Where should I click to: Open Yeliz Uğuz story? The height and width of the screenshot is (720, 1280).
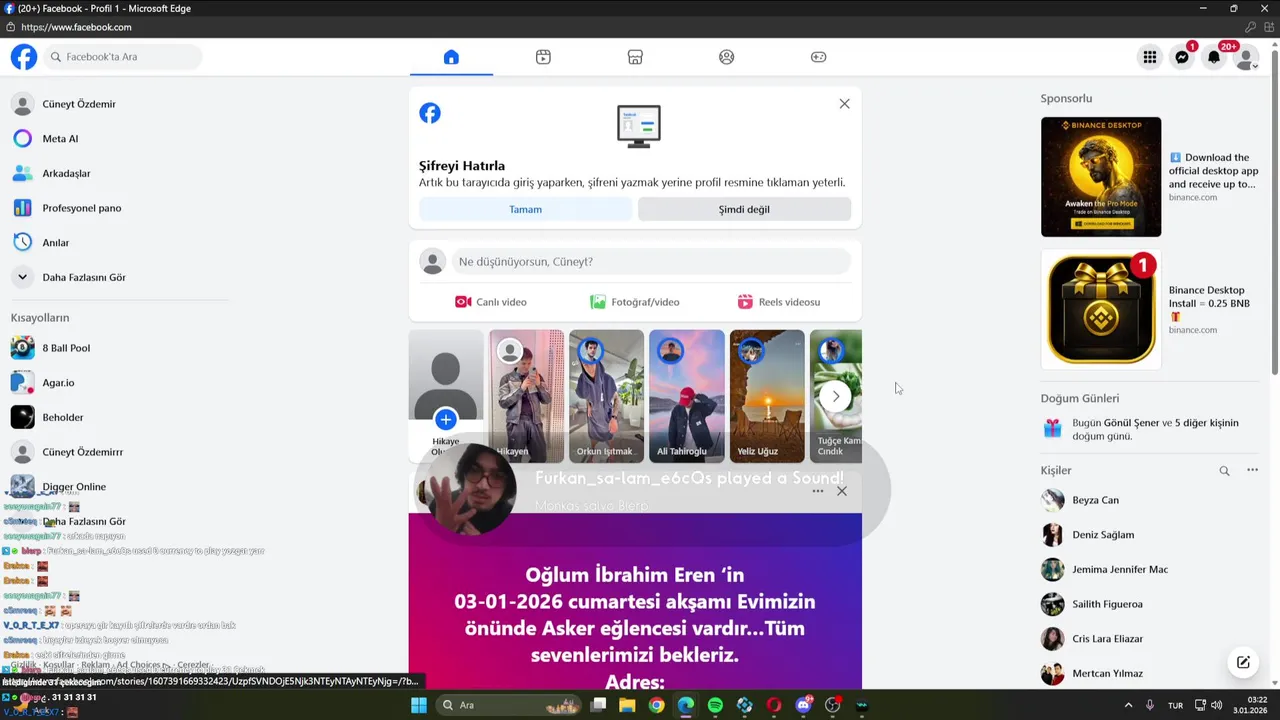[767, 396]
